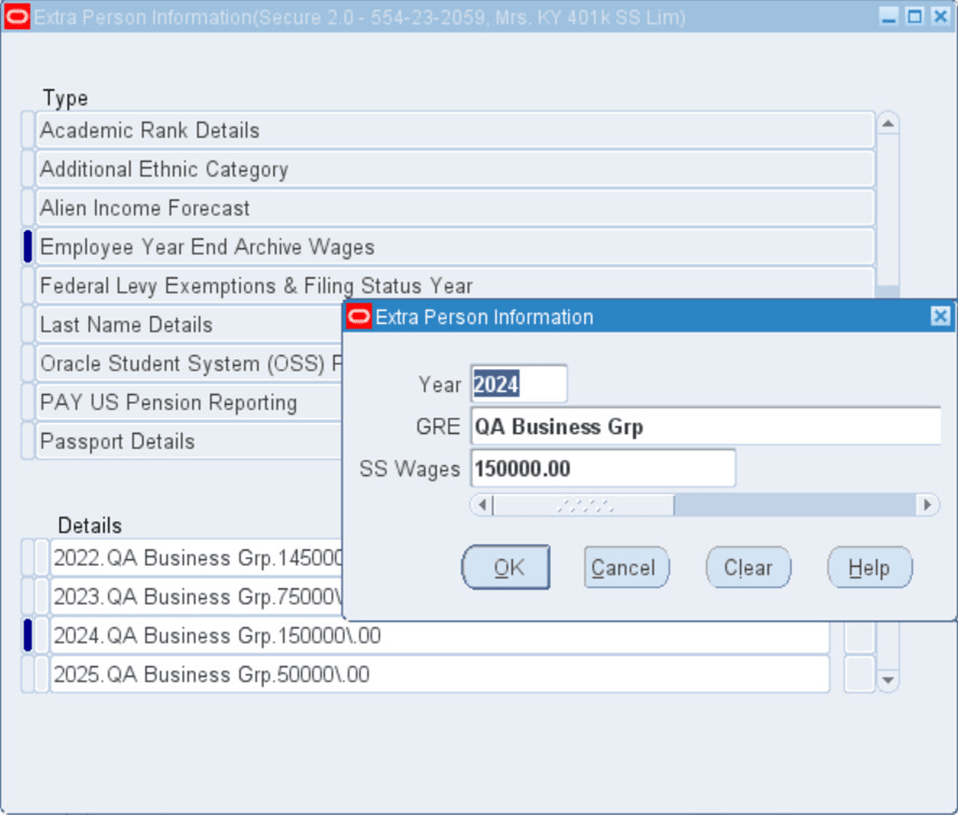Select the PAY US Pension Reporting type
Viewport: 958px width, 815px height.
click(x=189, y=402)
